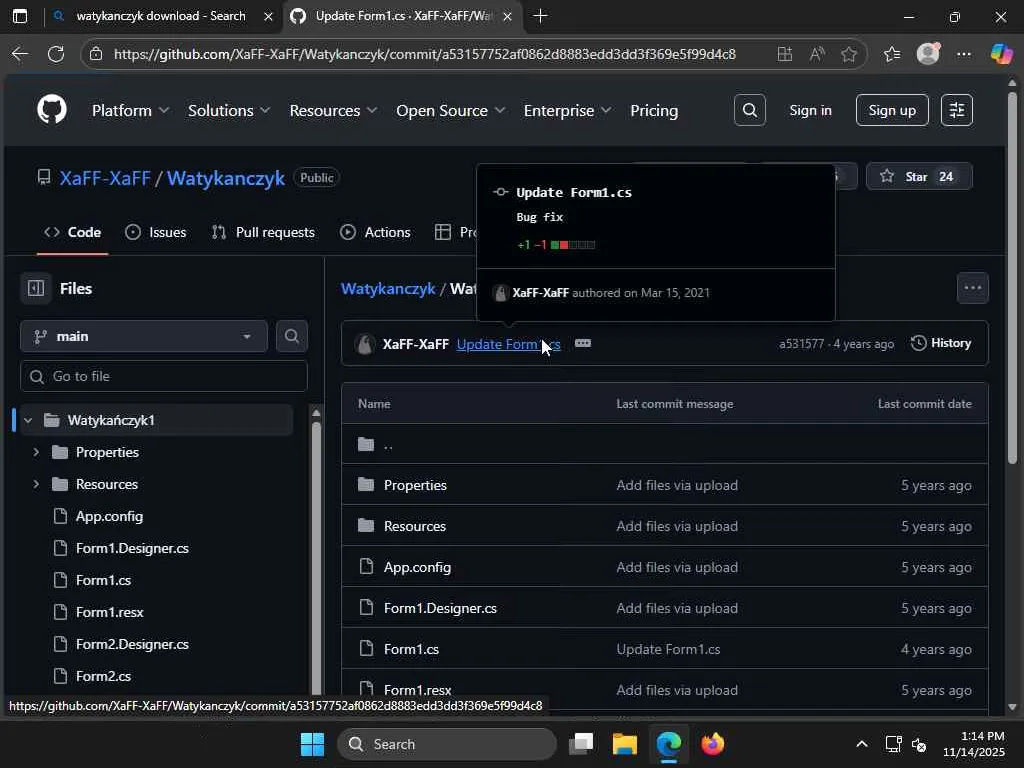
Task: Click the App.config file icon in file table
Action: pos(366,566)
